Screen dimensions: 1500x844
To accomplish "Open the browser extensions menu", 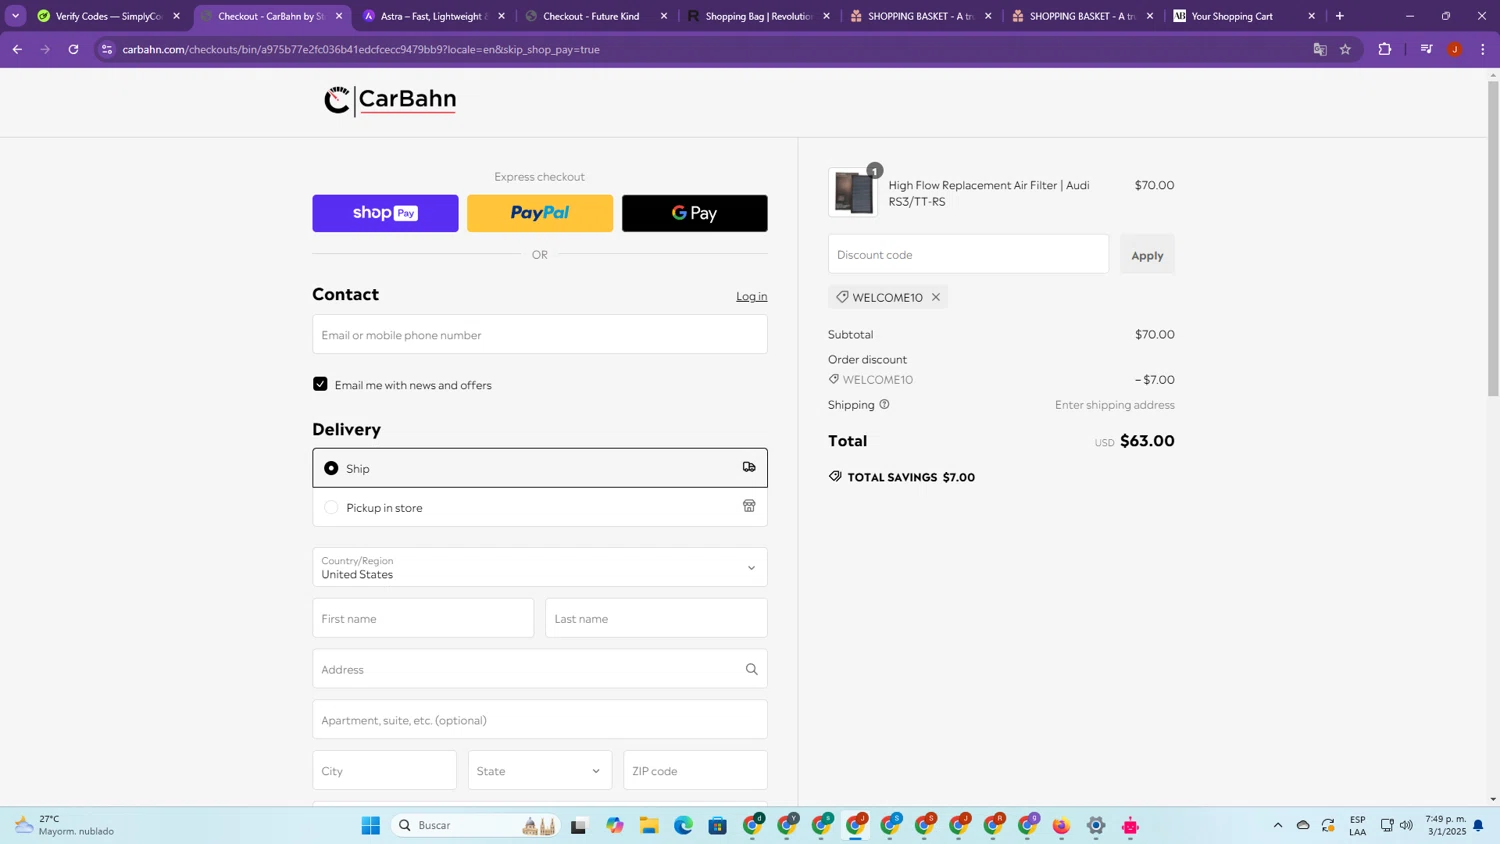I will [x=1385, y=49].
